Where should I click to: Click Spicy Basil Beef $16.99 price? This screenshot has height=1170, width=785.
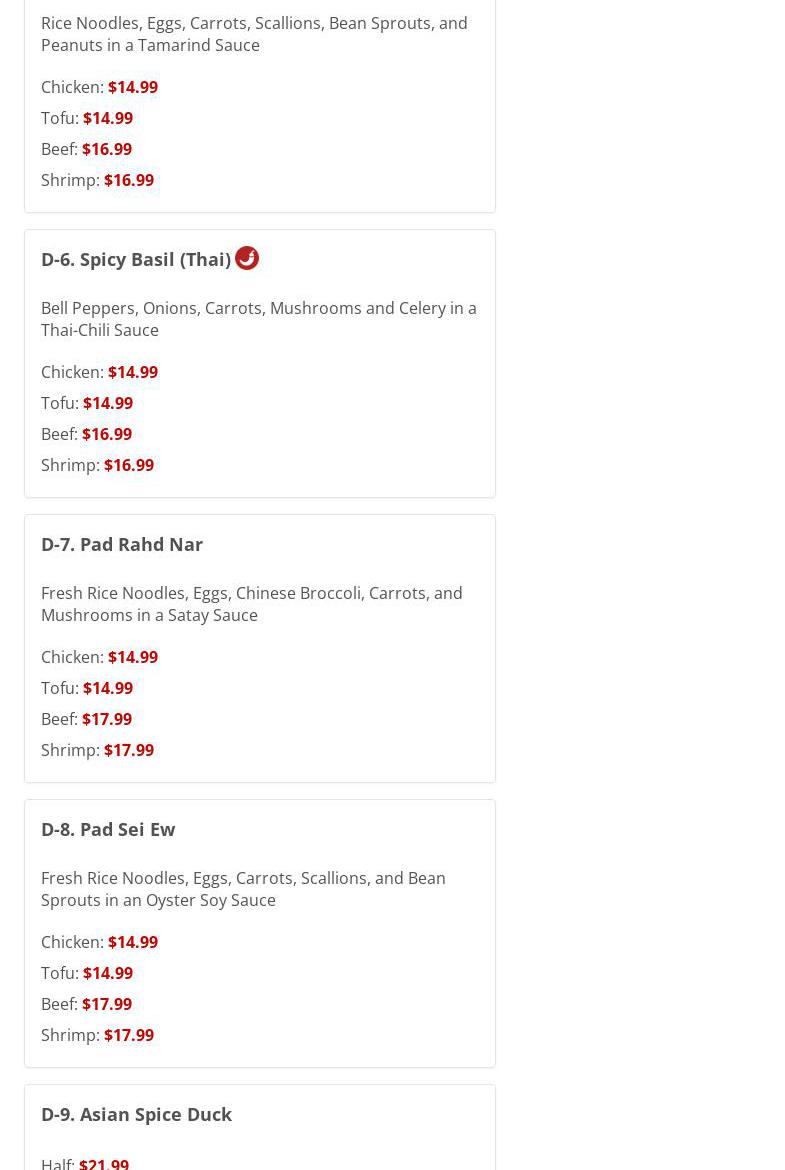point(106,434)
